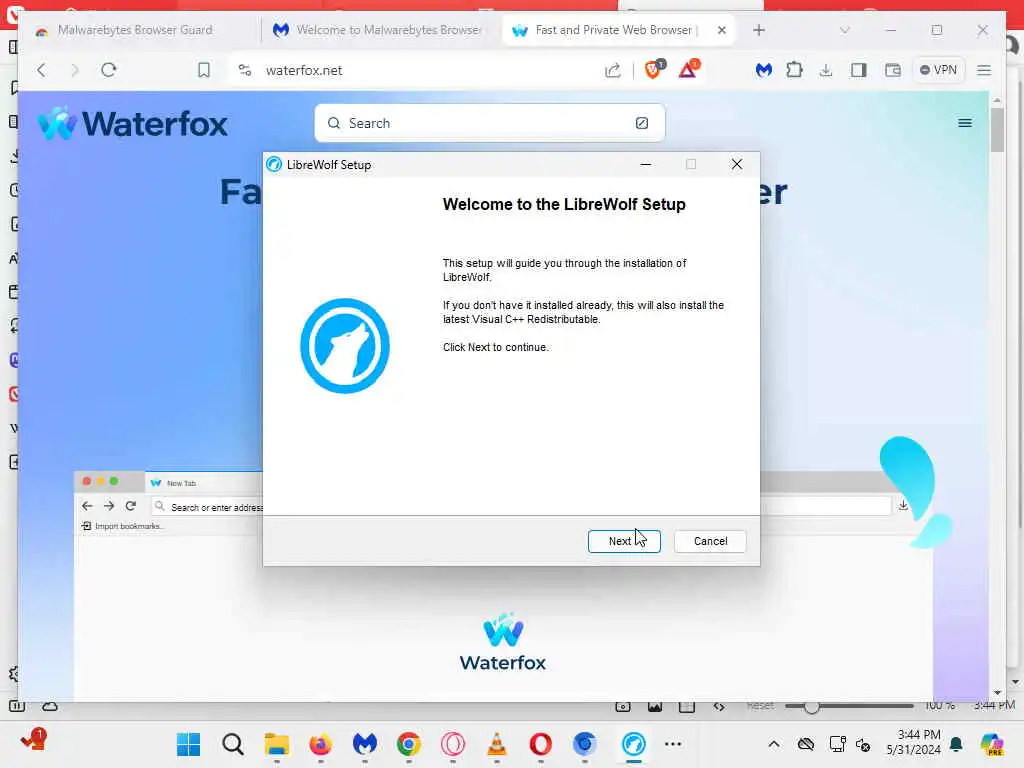Open the browser main hamburger menu
Screen dimensions: 1024x768
984,70
